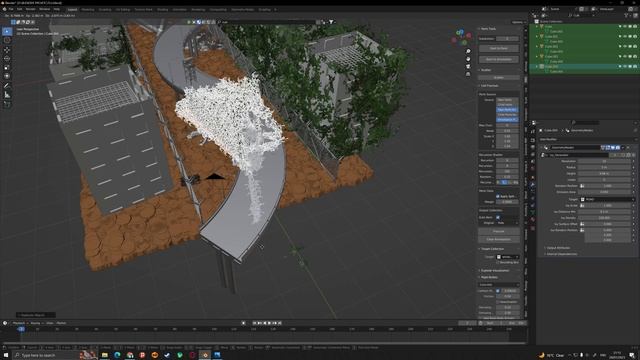The image size is (640, 360).
Task: Select the Measure tool
Action: pos(7,95)
